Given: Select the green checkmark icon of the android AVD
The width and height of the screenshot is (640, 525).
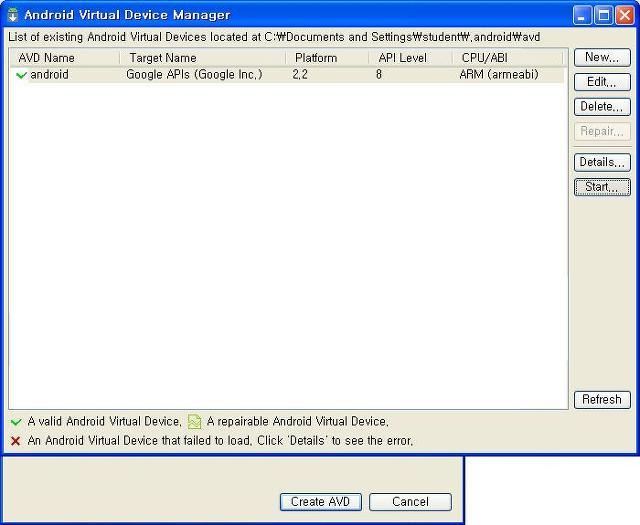Looking at the screenshot, I should [21, 75].
